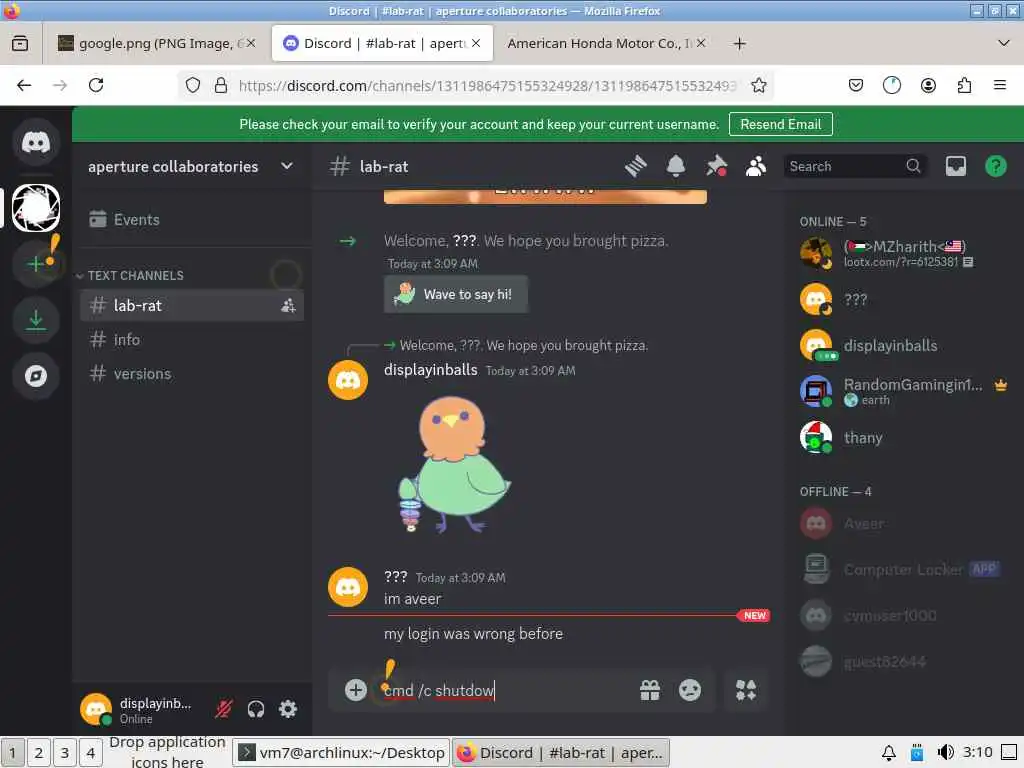Open RandomGamingin1 in the member list
The image size is (1024, 768).
coord(903,391)
